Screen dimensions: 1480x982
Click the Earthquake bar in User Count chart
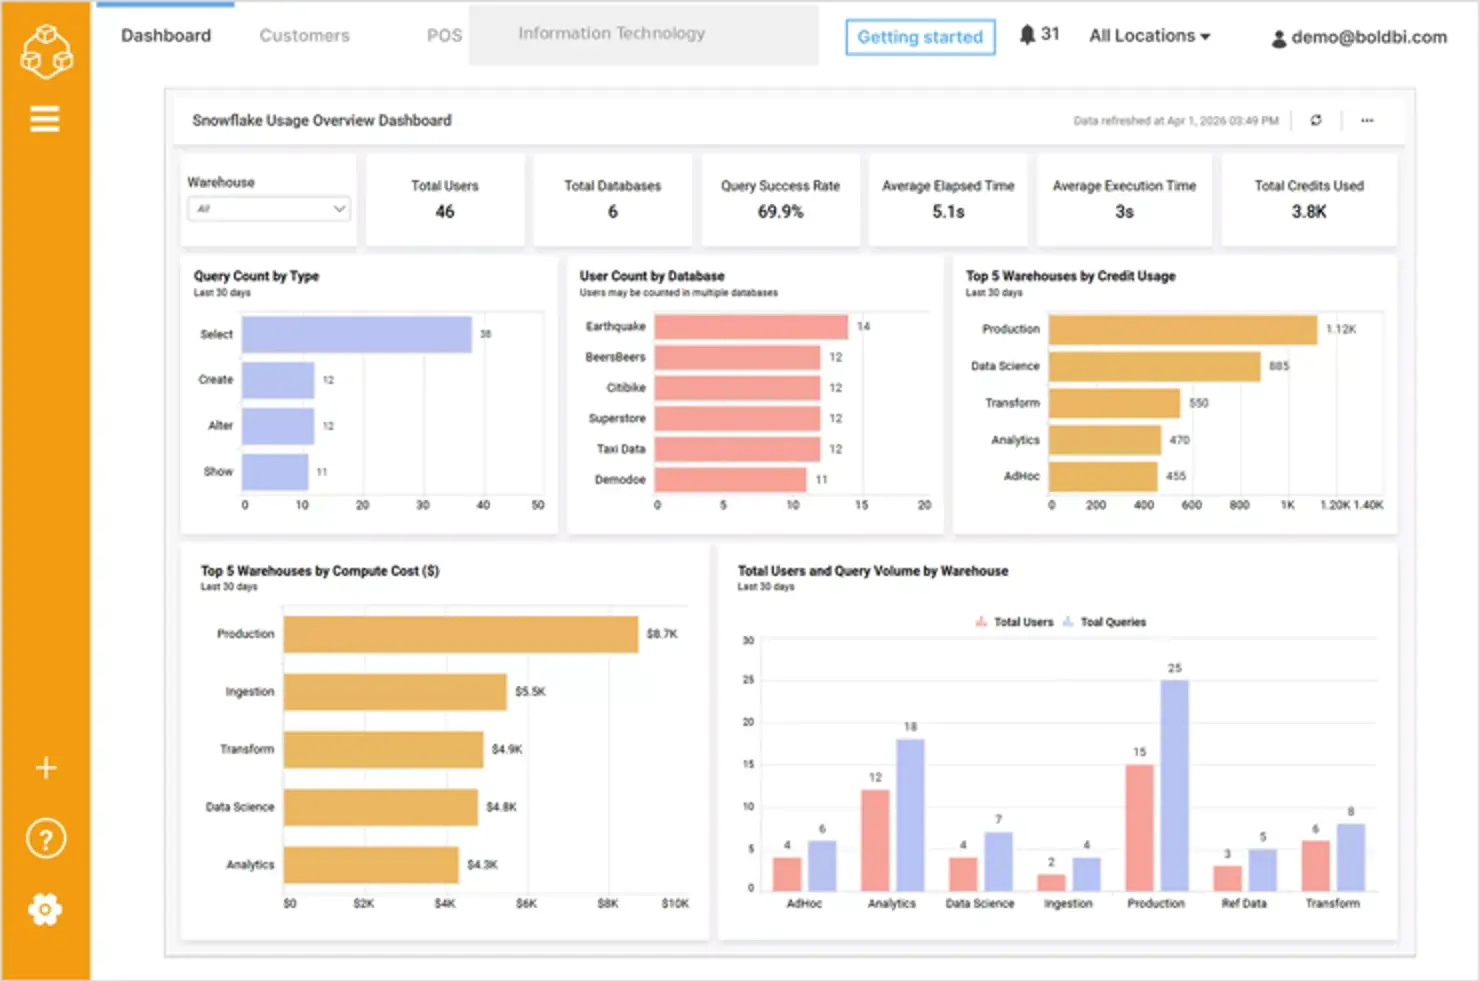click(751, 327)
